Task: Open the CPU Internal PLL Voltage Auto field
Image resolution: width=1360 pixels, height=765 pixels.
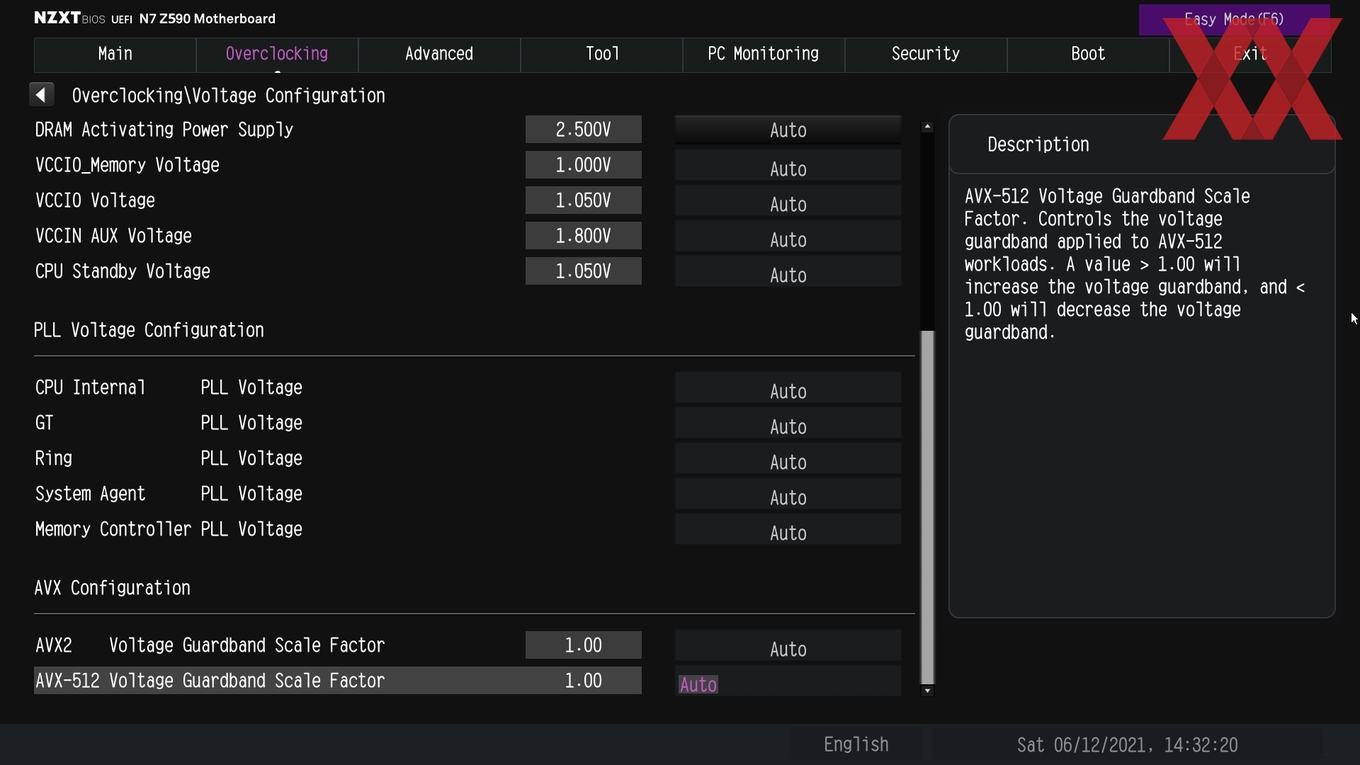Action: pos(788,388)
